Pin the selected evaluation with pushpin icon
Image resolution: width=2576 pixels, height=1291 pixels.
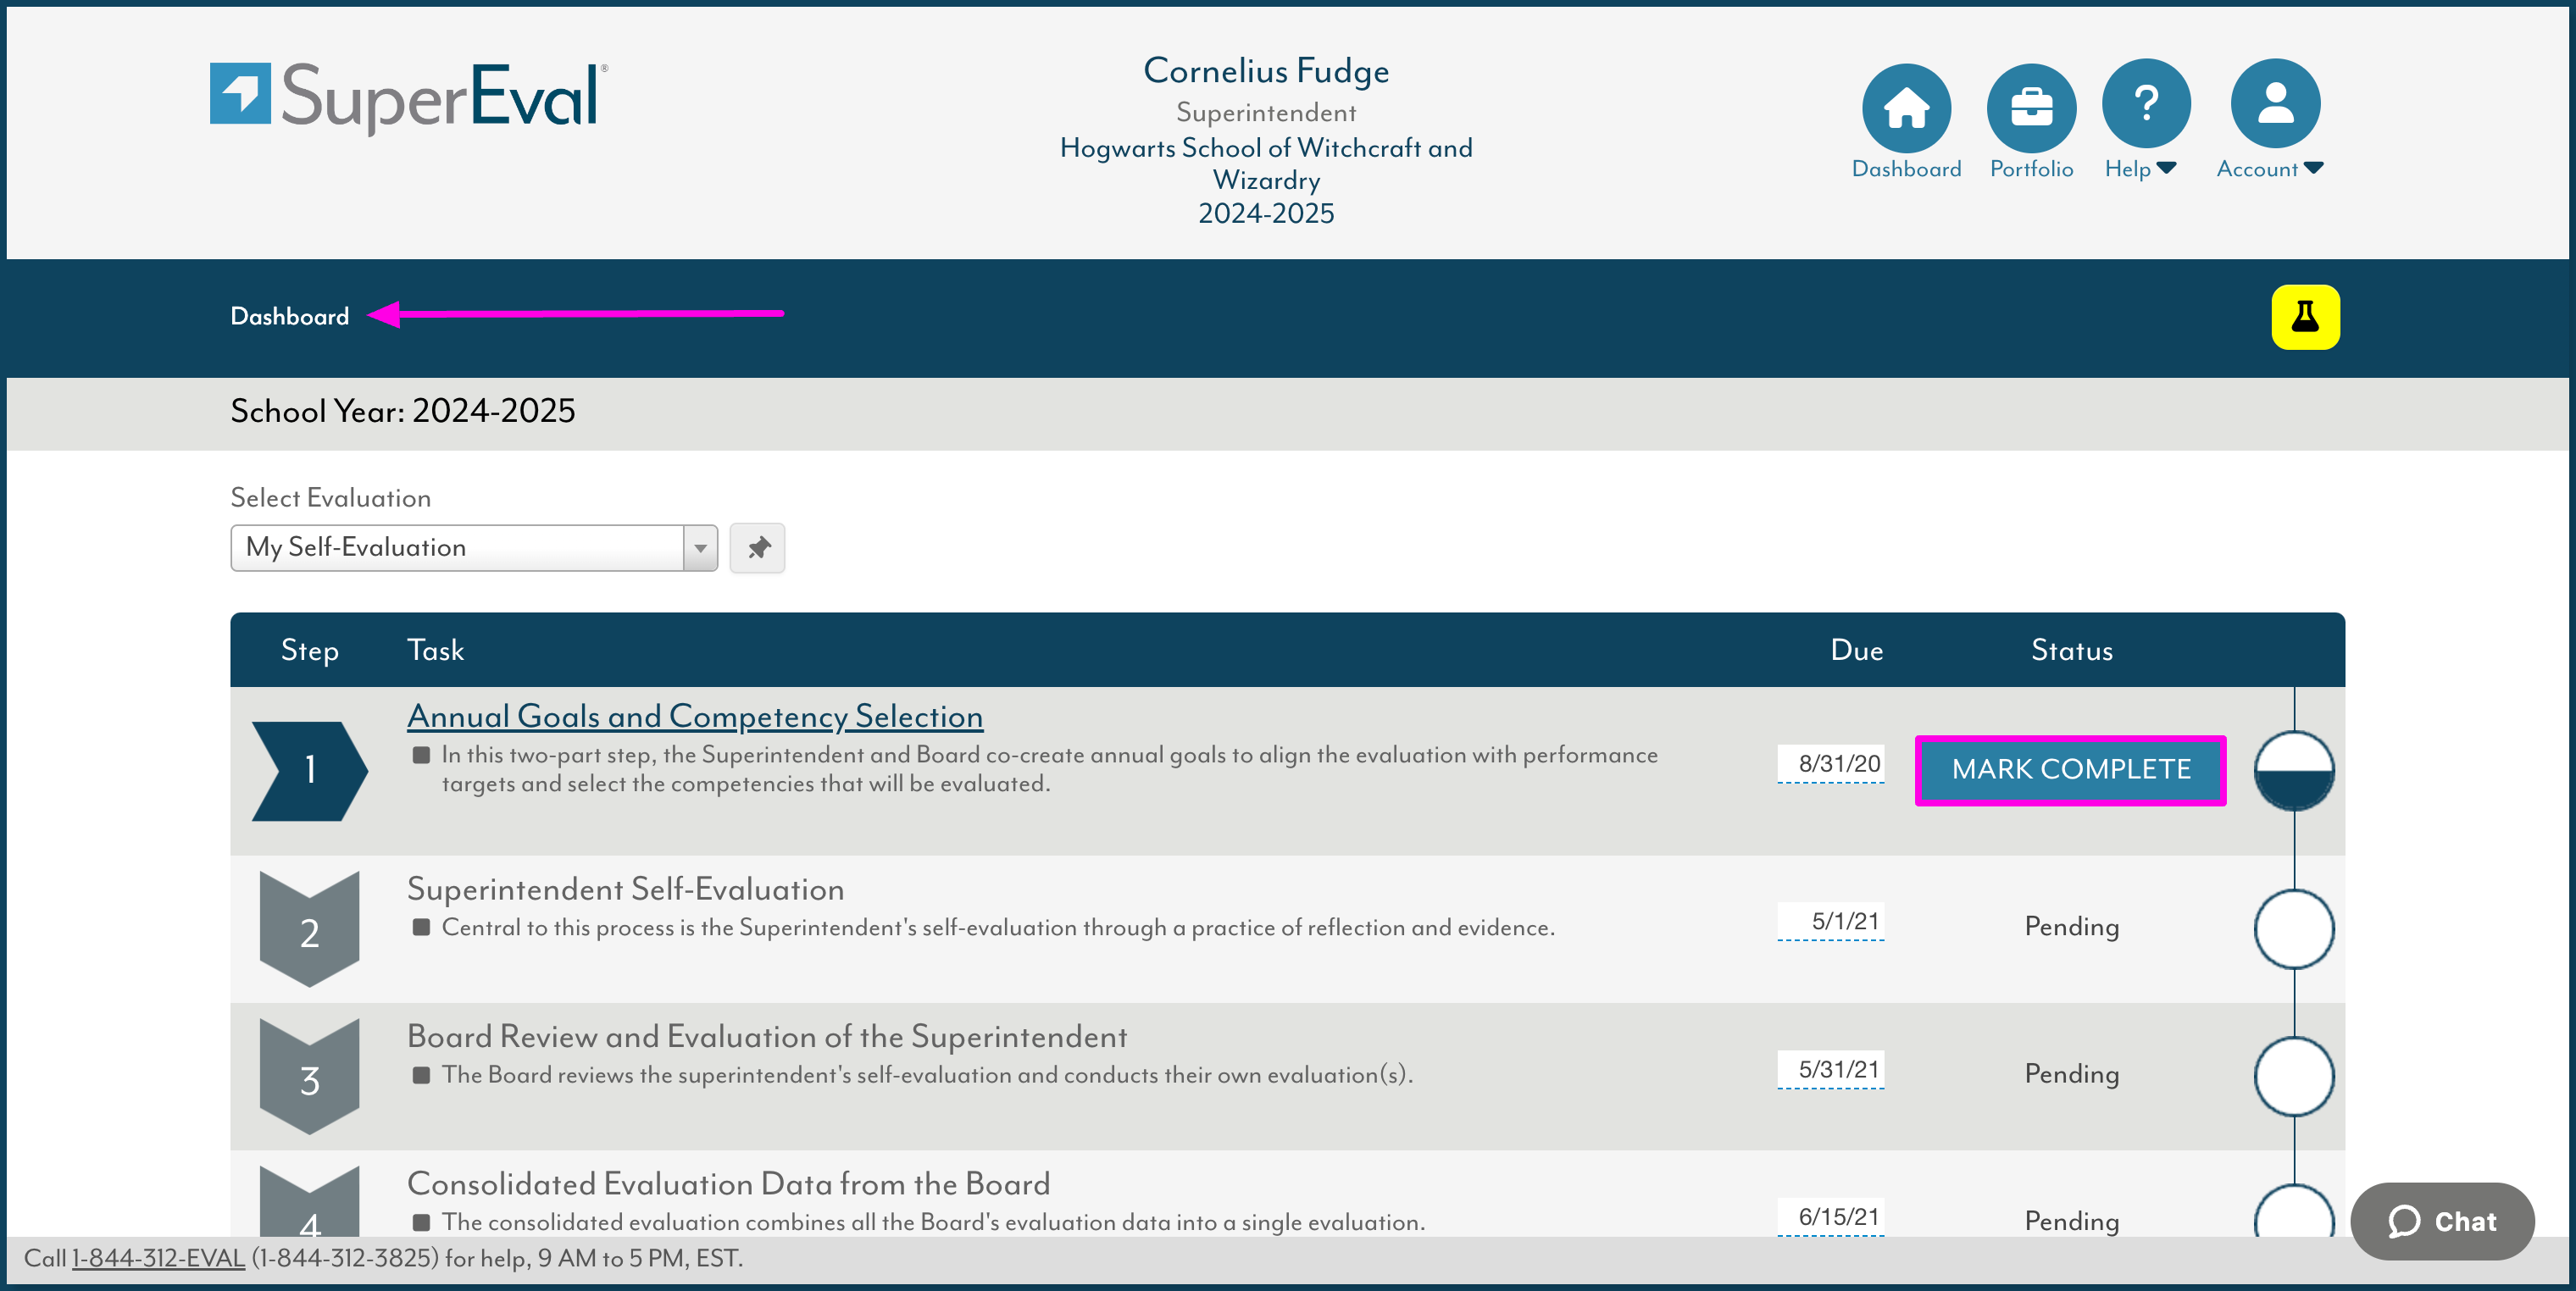pyautogui.click(x=758, y=548)
